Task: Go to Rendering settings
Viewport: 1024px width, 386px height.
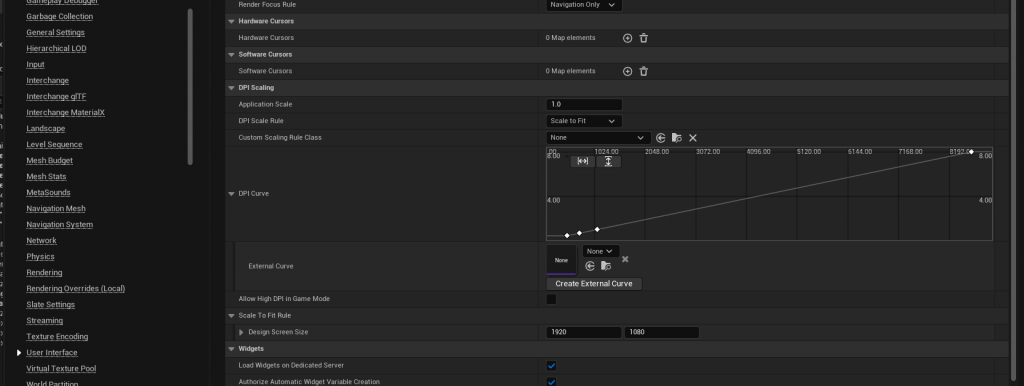Action: coord(44,272)
